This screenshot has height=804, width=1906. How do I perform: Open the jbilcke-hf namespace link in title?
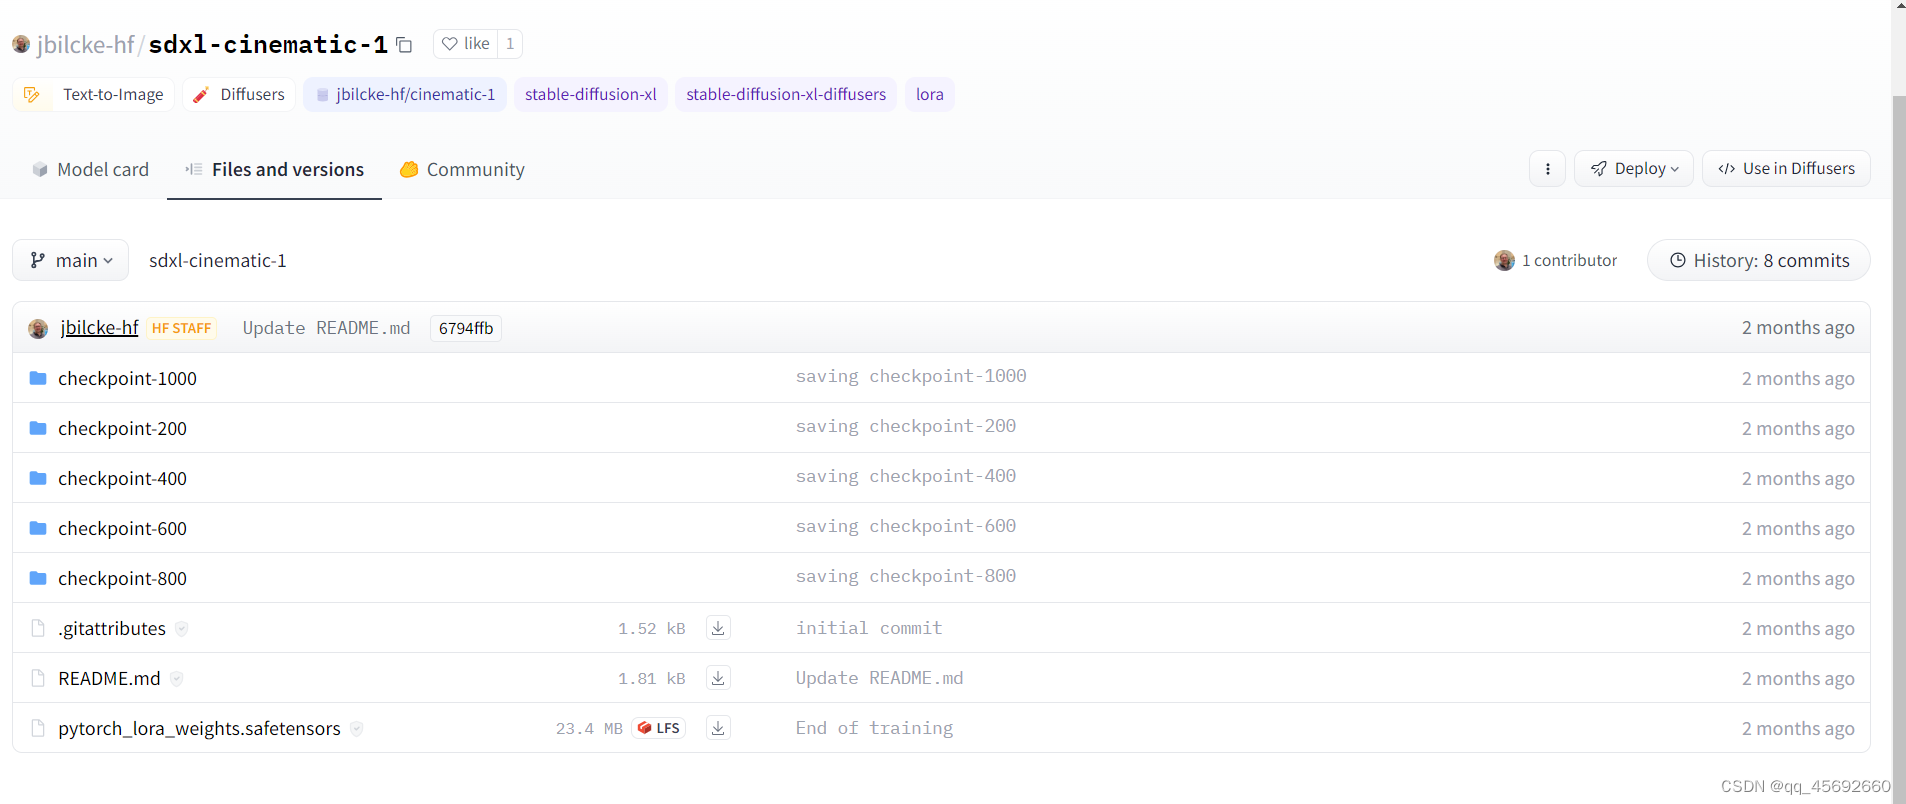tap(85, 44)
